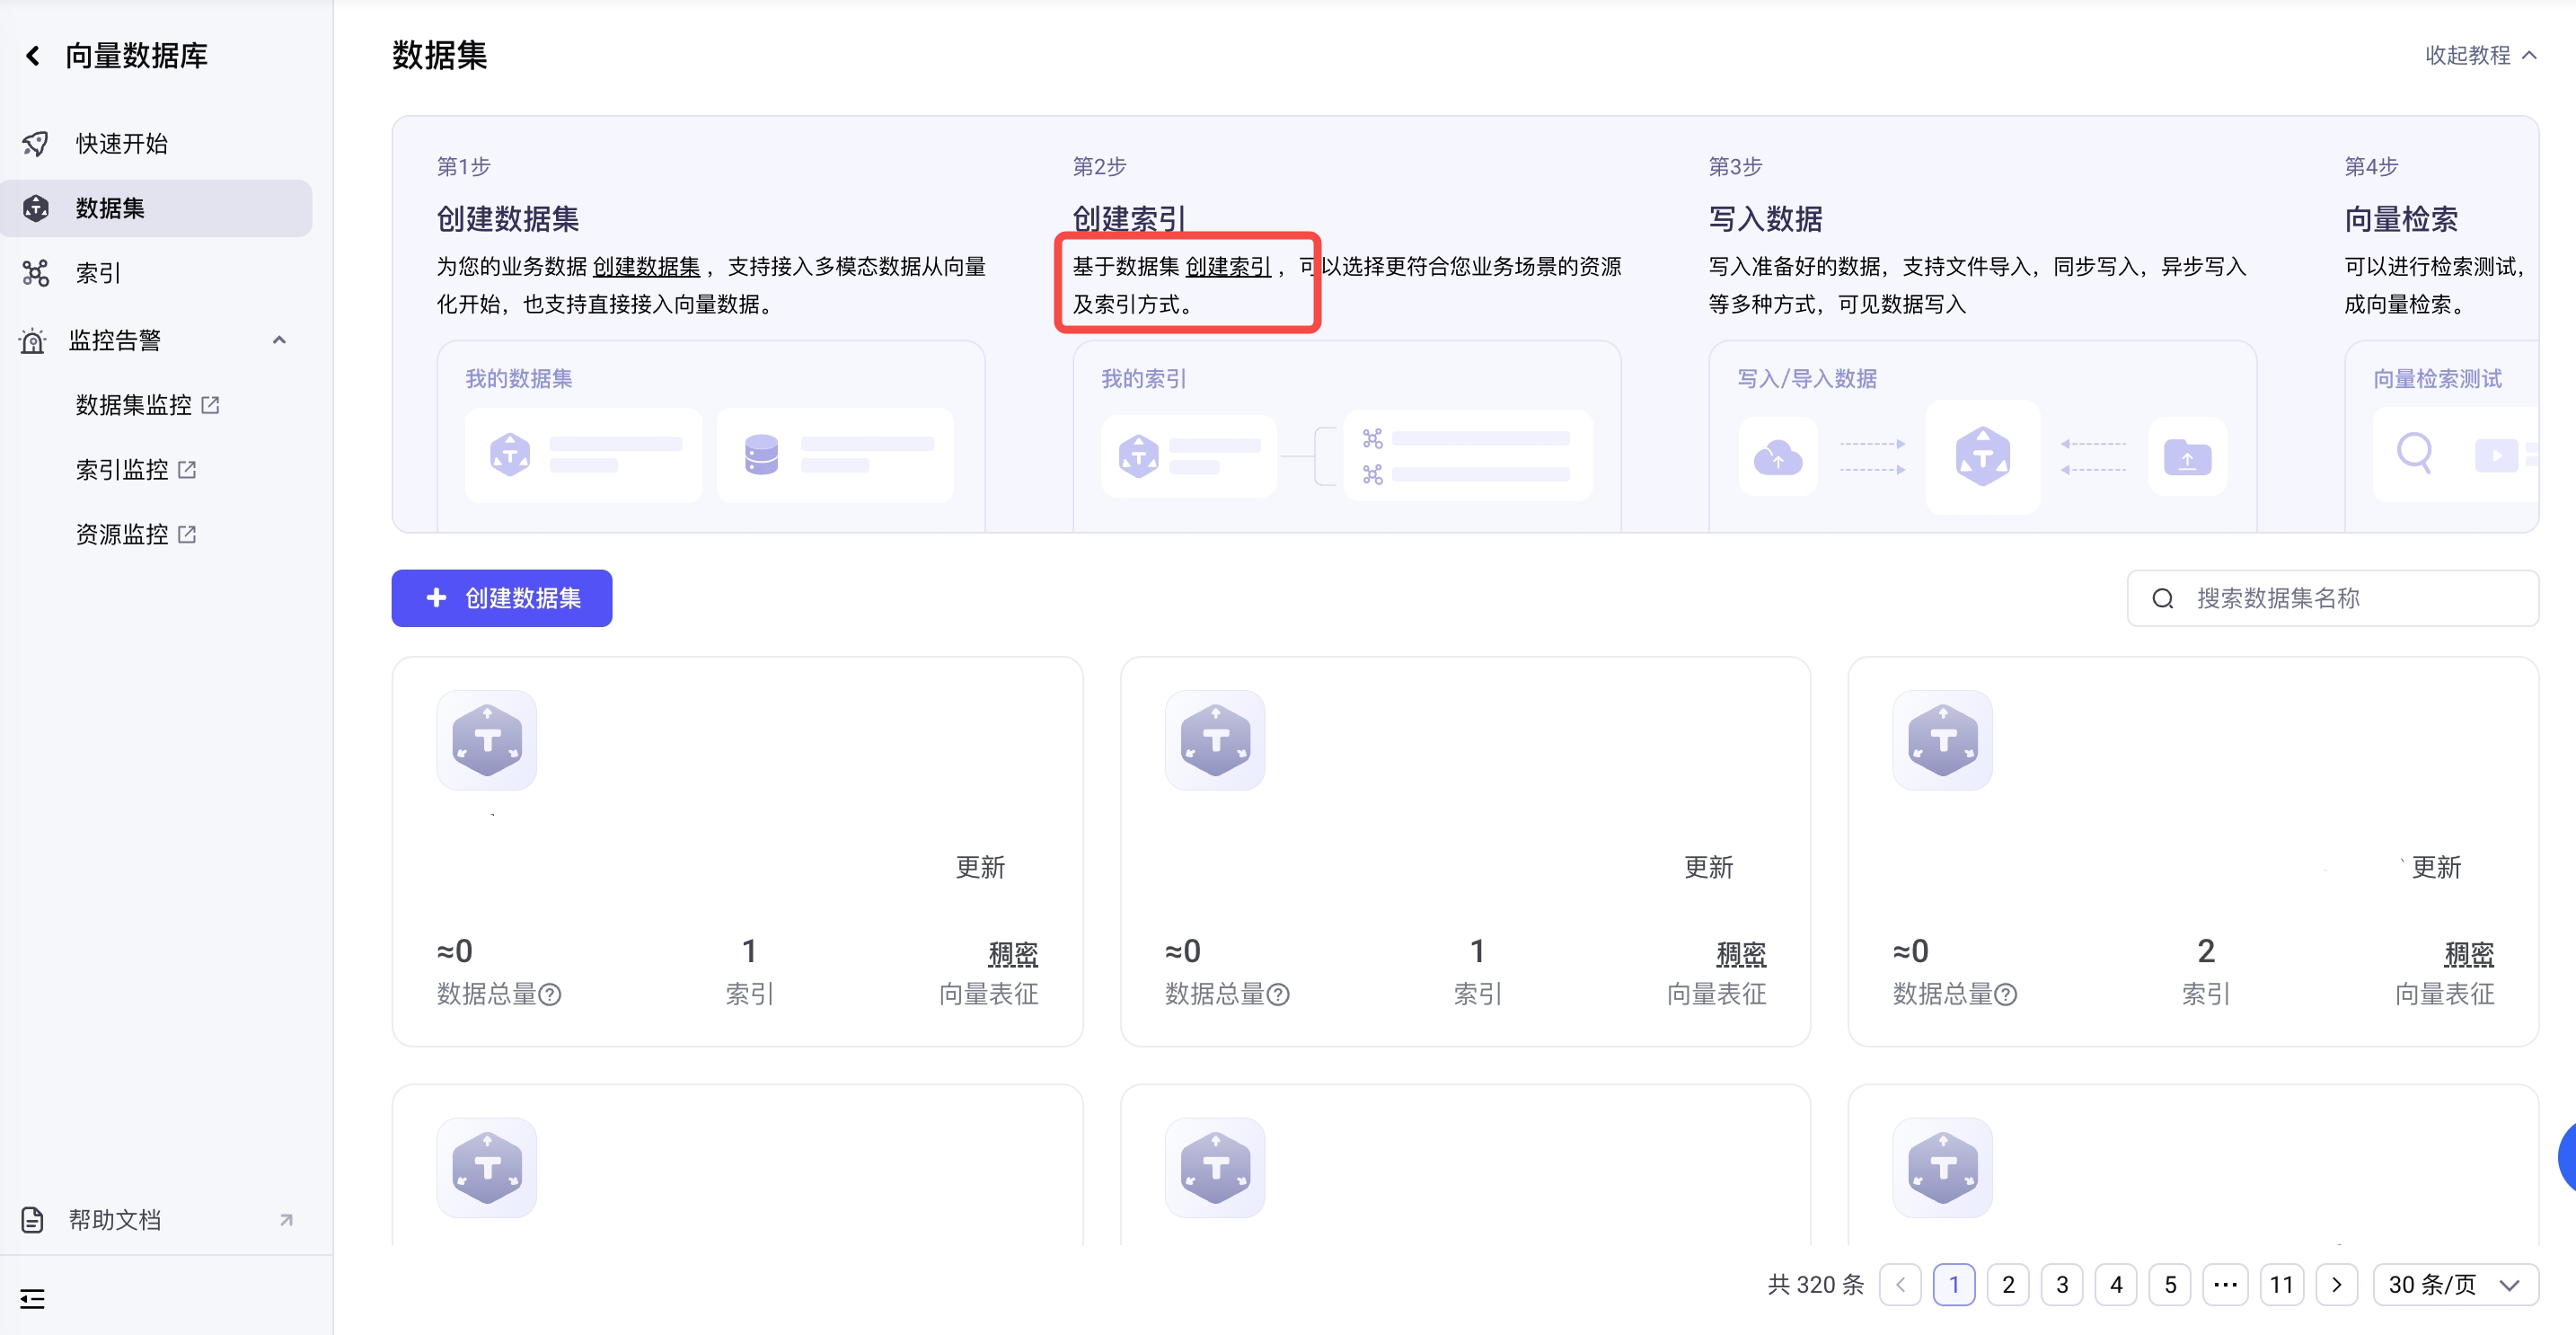The image size is (2576, 1335).
Task: Open 快速开始 rocket icon in sidebar
Action: pyautogui.click(x=35, y=144)
